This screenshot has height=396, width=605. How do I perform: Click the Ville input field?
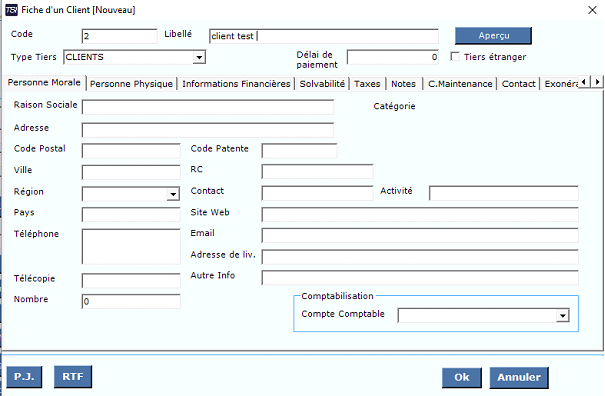[131, 172]
